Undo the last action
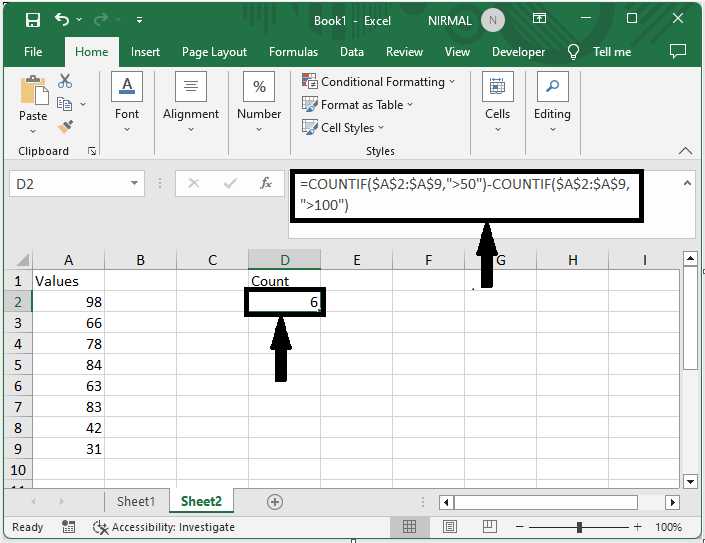The image size is (705, 543). pos(62,19)
